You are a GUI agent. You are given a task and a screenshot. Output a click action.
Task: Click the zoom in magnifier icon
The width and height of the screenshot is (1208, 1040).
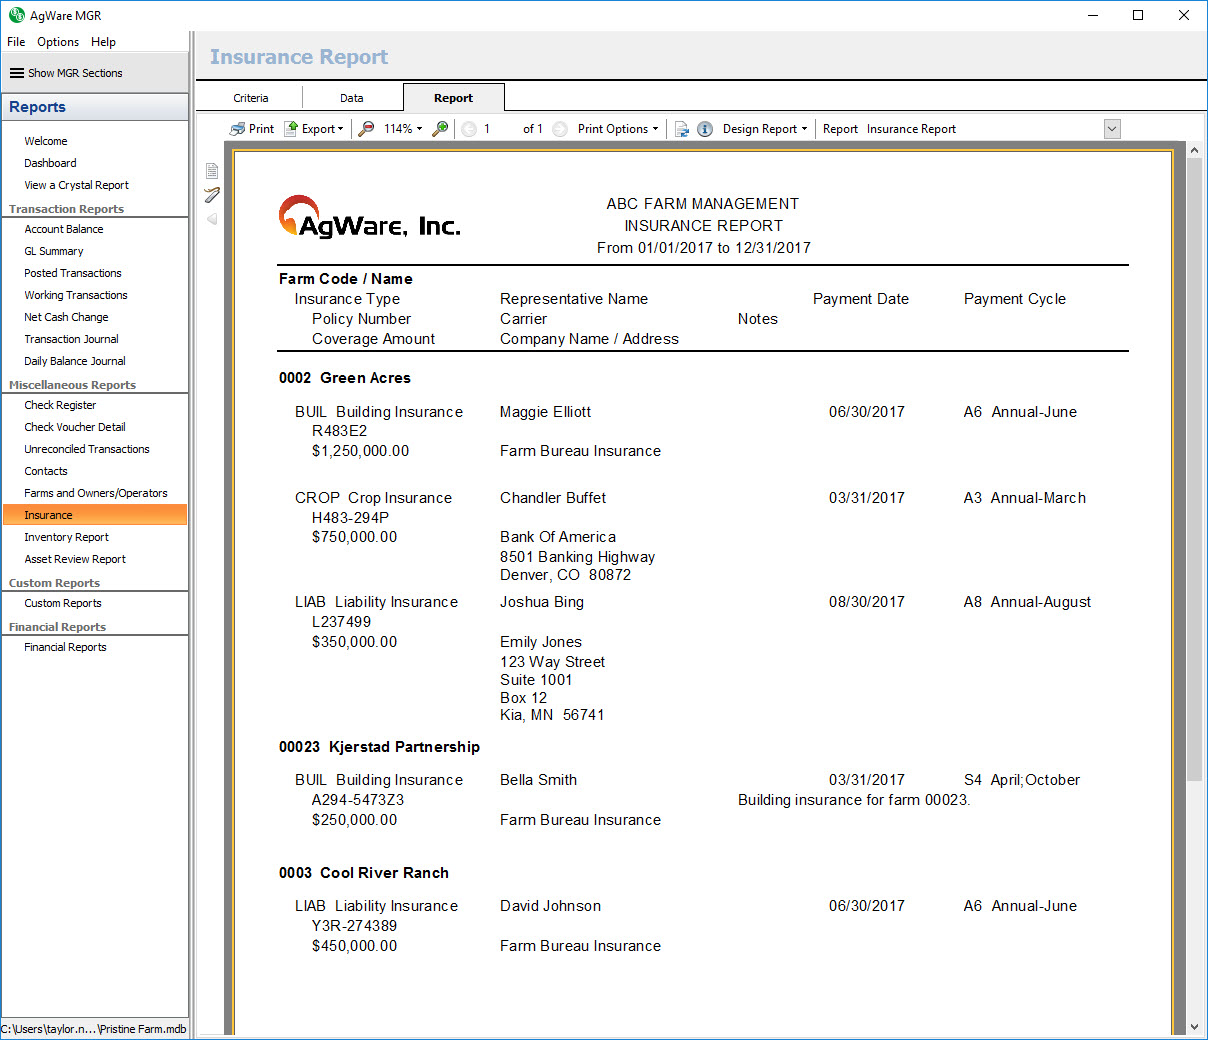click(440, 129)
